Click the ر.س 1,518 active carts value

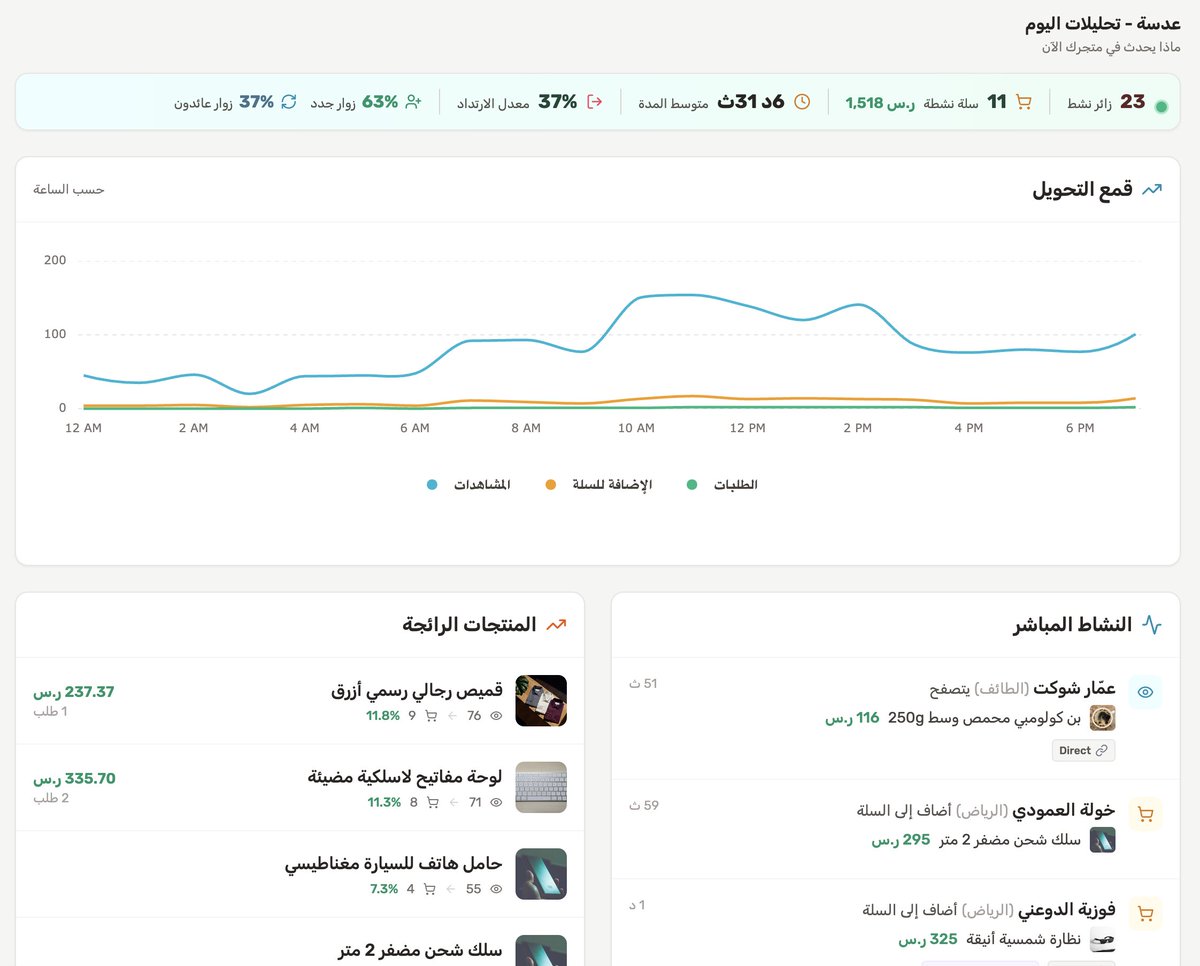point(880,102)
